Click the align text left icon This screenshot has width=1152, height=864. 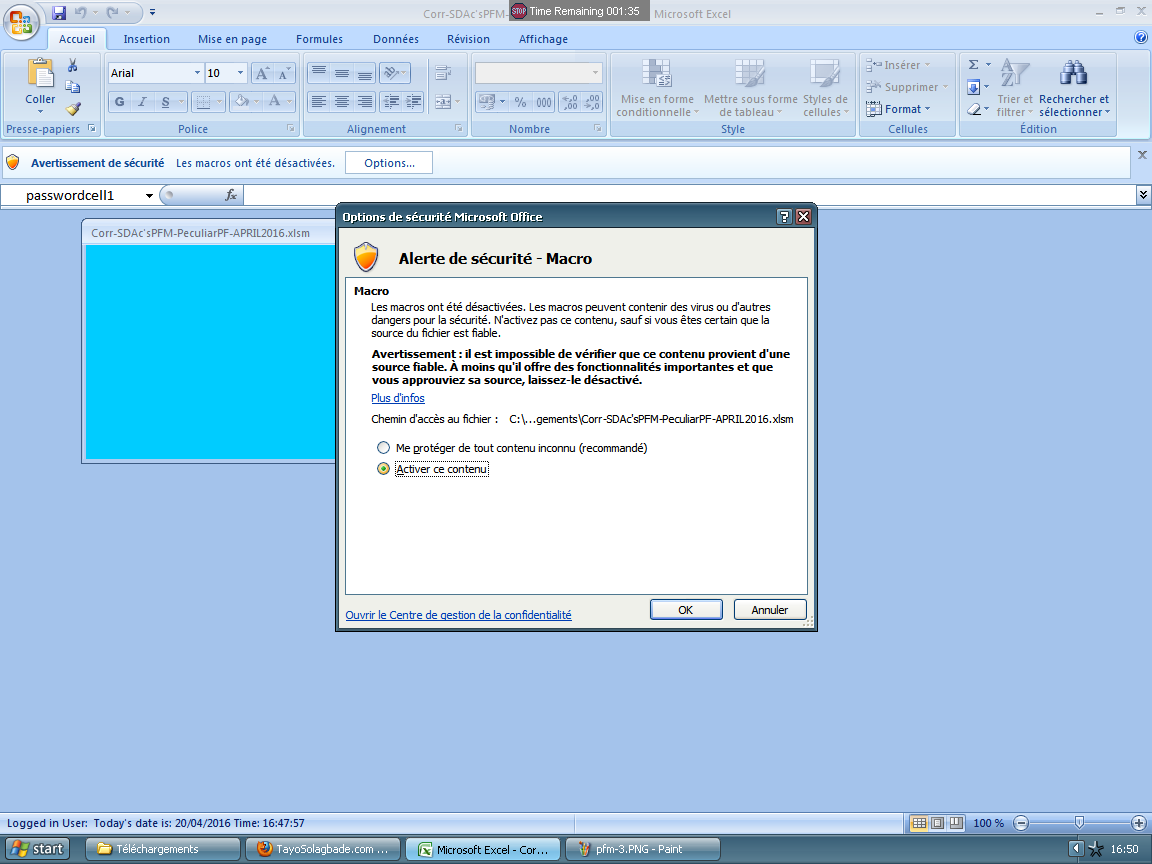[x=318, y=101]
